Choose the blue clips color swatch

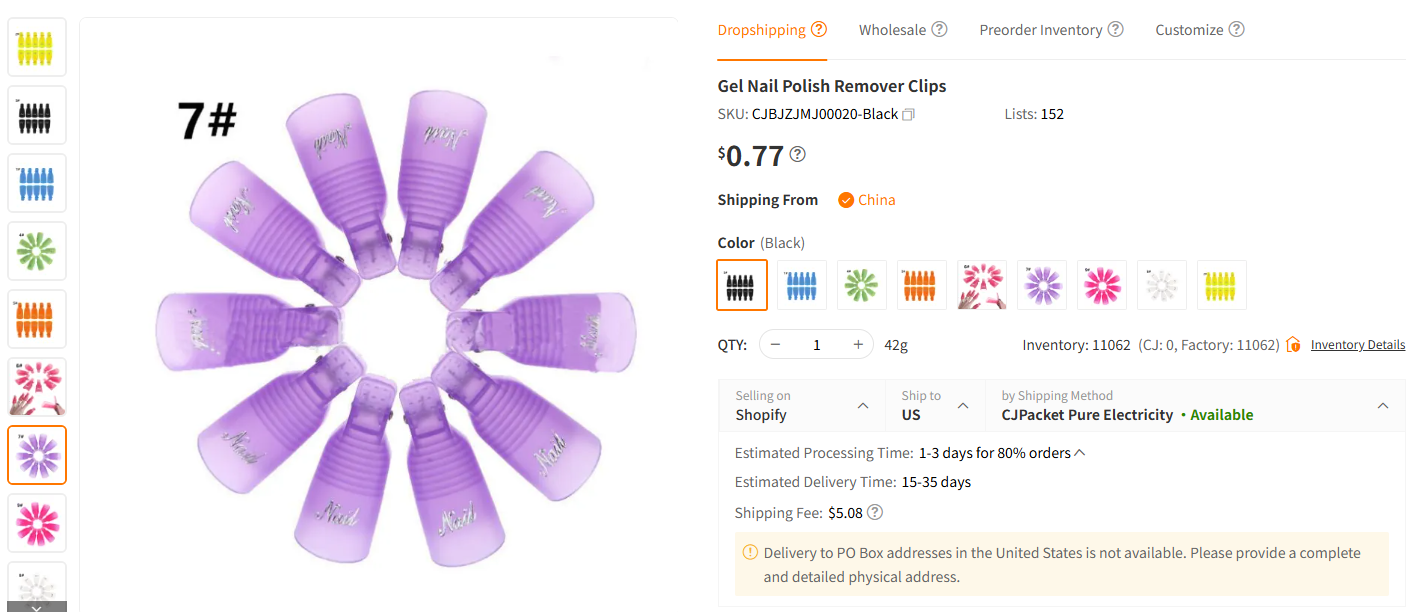[x=802, y=286]
